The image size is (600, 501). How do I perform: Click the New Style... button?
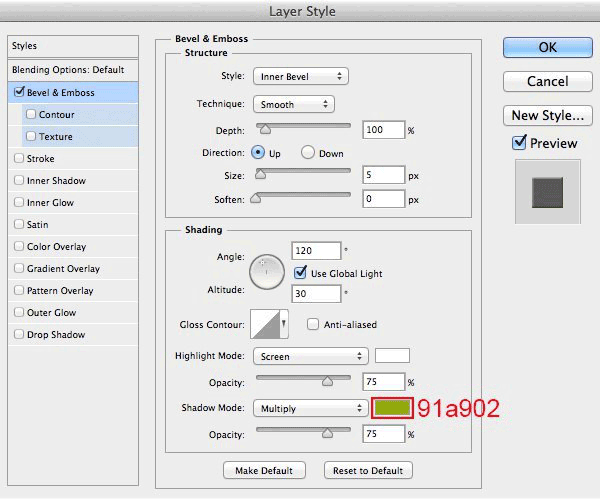(548, 115)
